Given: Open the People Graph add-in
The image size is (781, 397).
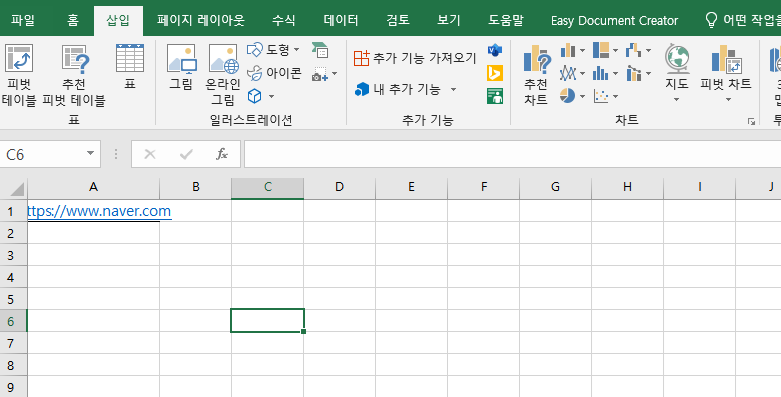Looking at the screenshot, I should (x=495, y=96).
